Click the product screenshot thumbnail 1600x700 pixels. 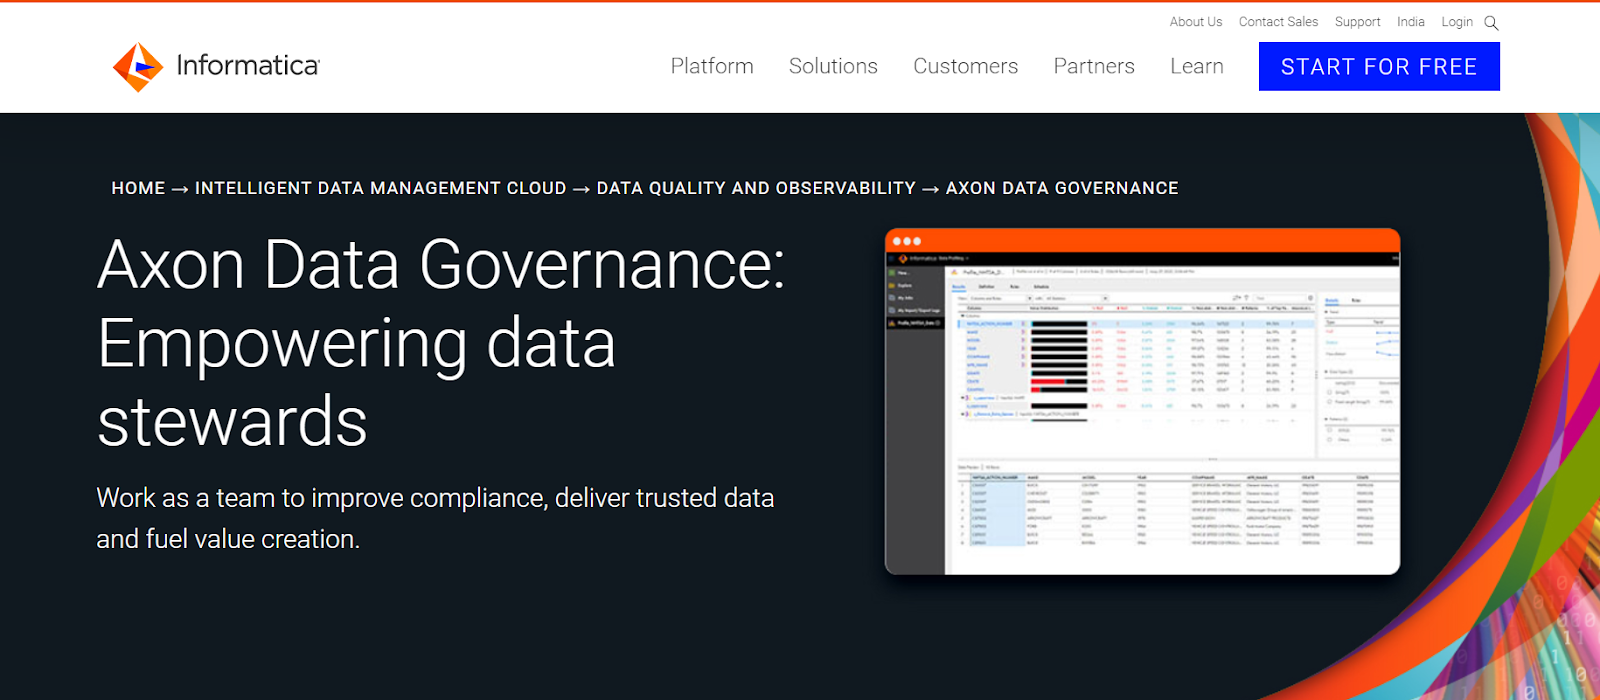pyautogui.click(x=1142, y=402)
